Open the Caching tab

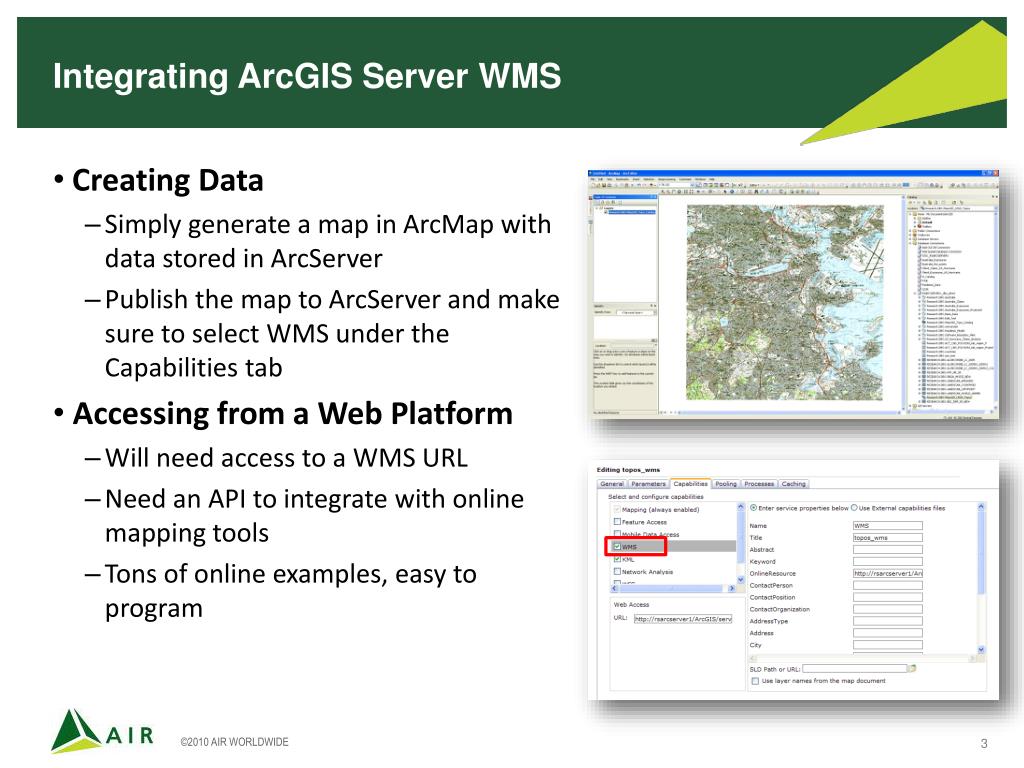pos(793,484)
